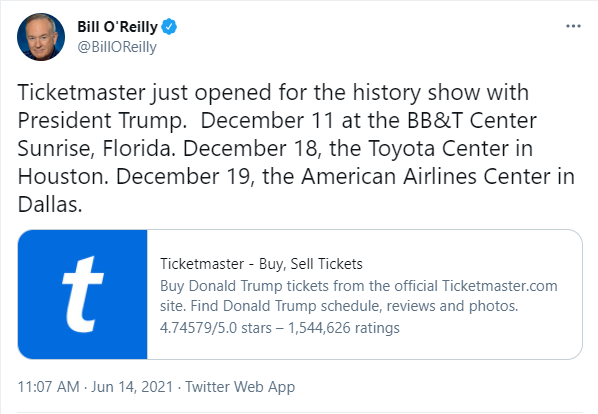Click the word 'Dallas.' ending the tweet
The image size is (598, 414).
(50, 205)
